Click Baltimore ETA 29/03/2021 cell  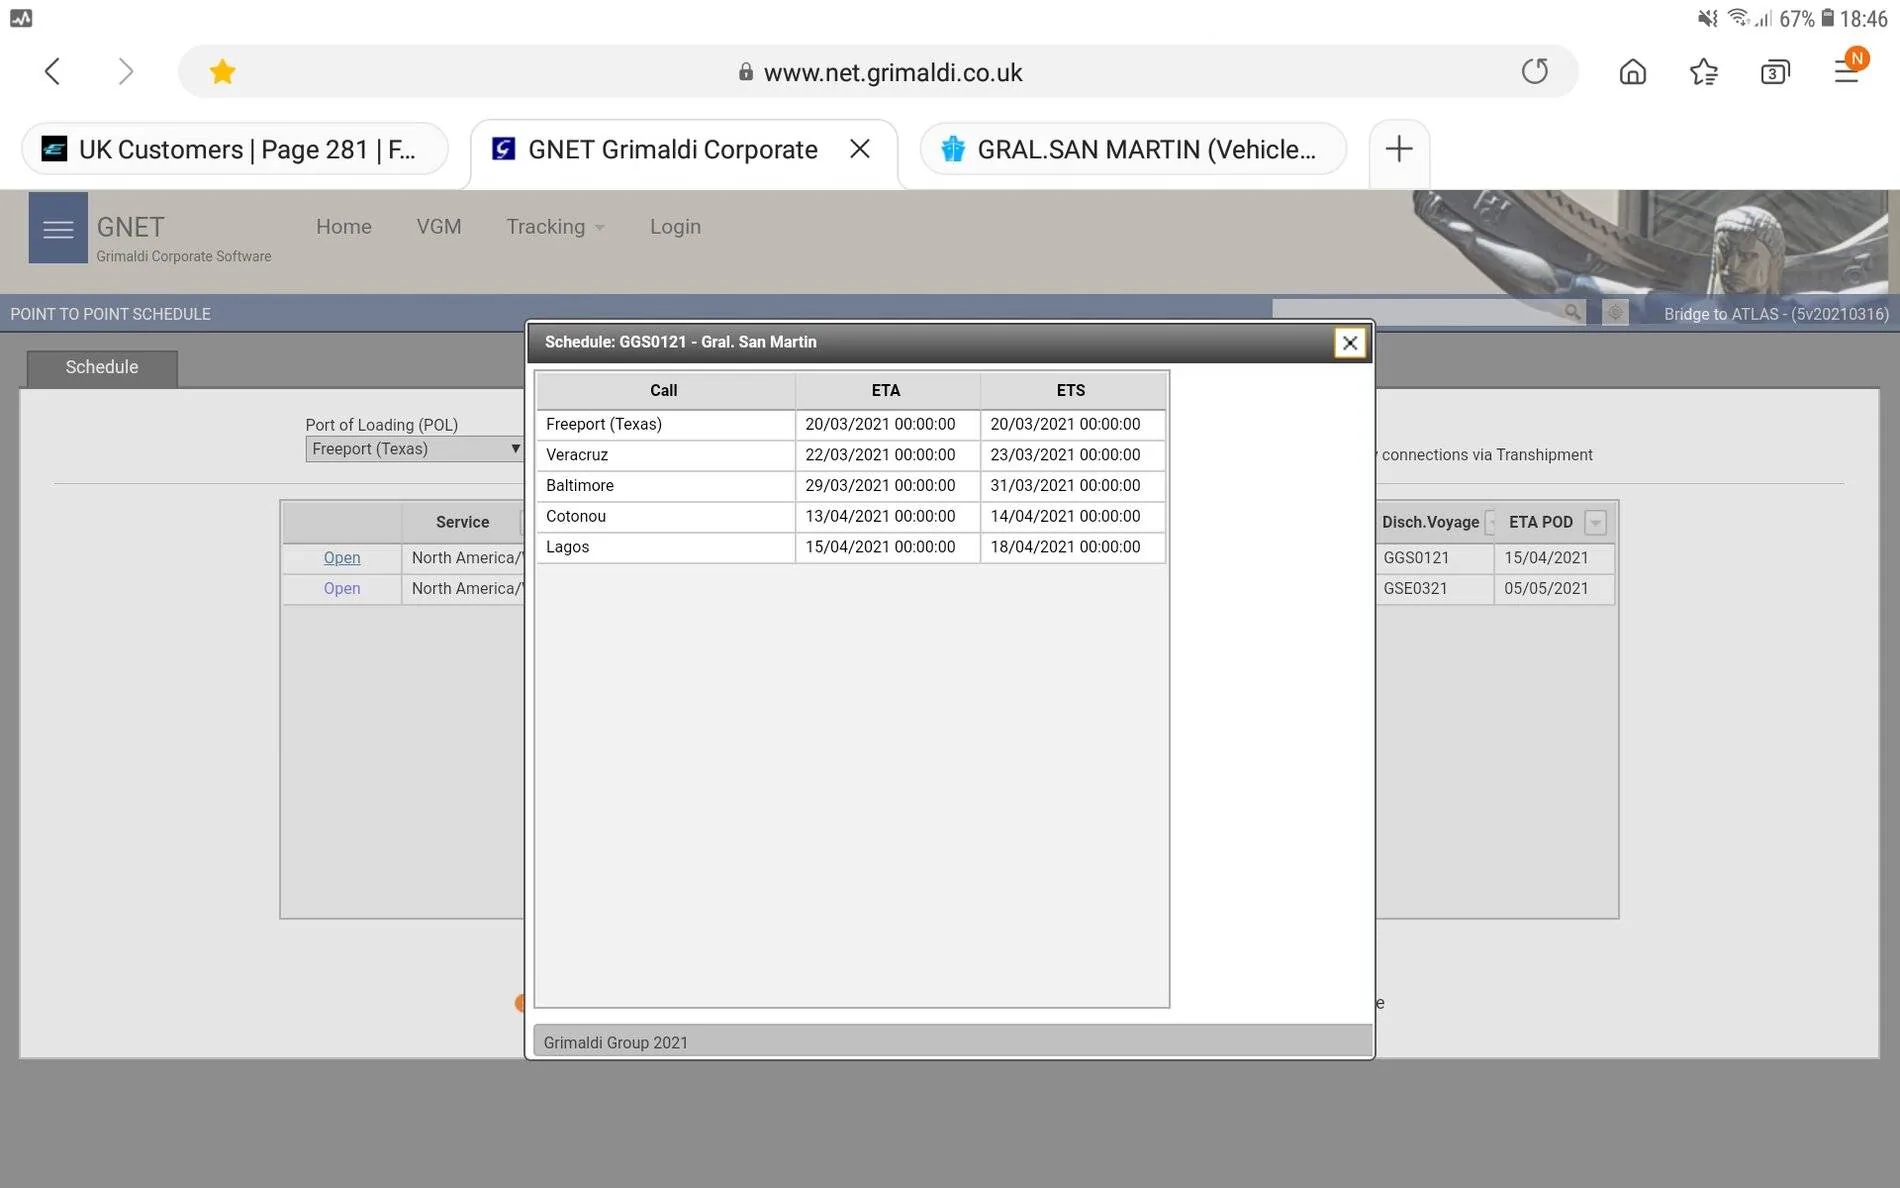click(x=887, y=486)
